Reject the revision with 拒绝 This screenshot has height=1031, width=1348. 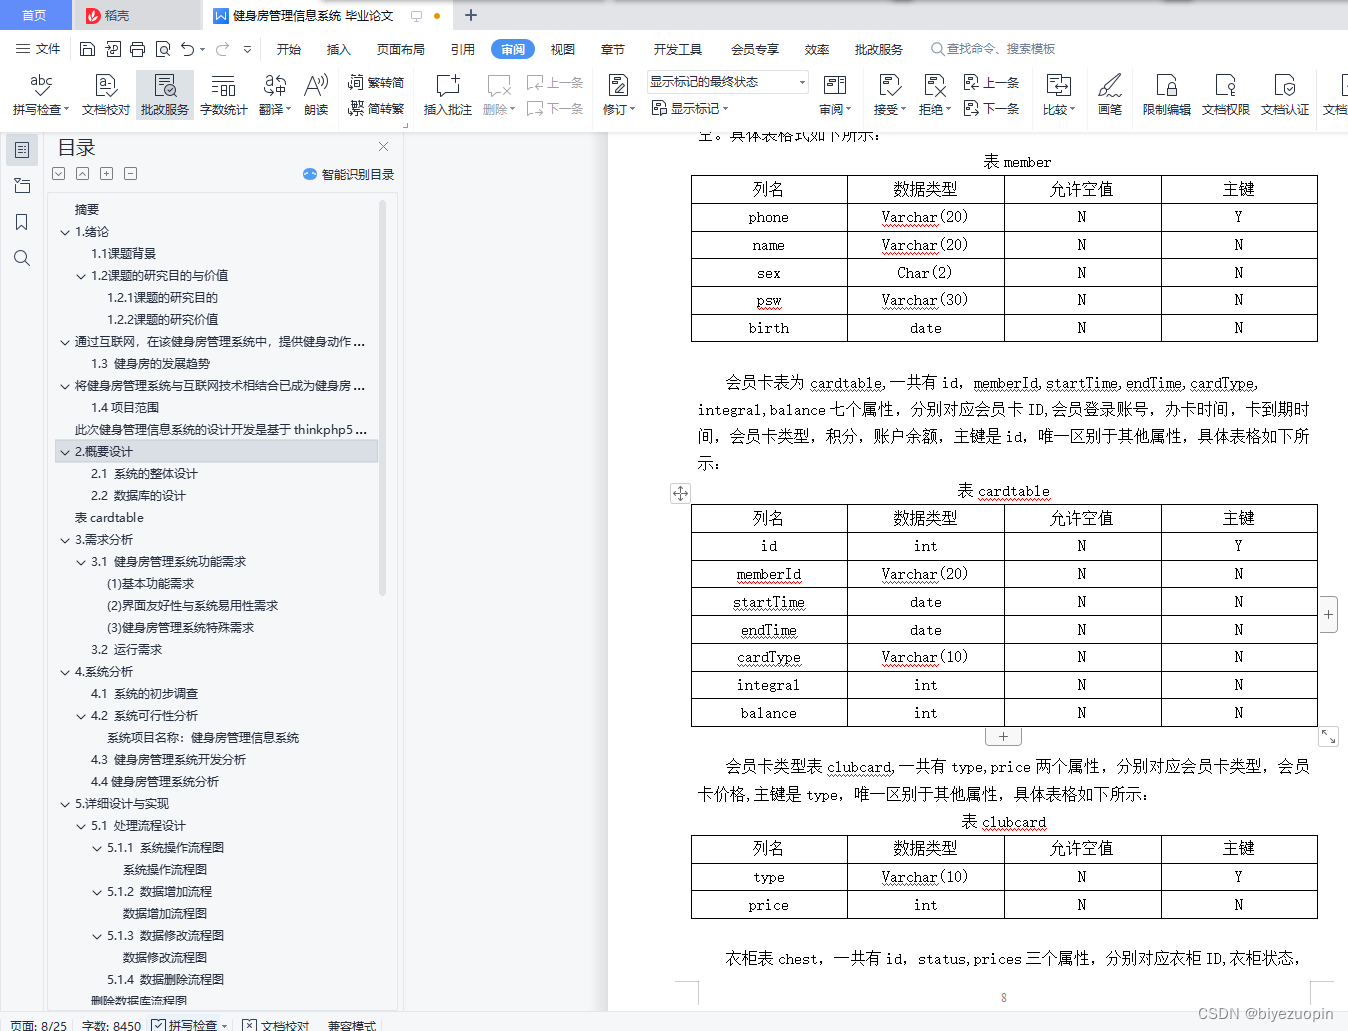(x=935, y=95)
